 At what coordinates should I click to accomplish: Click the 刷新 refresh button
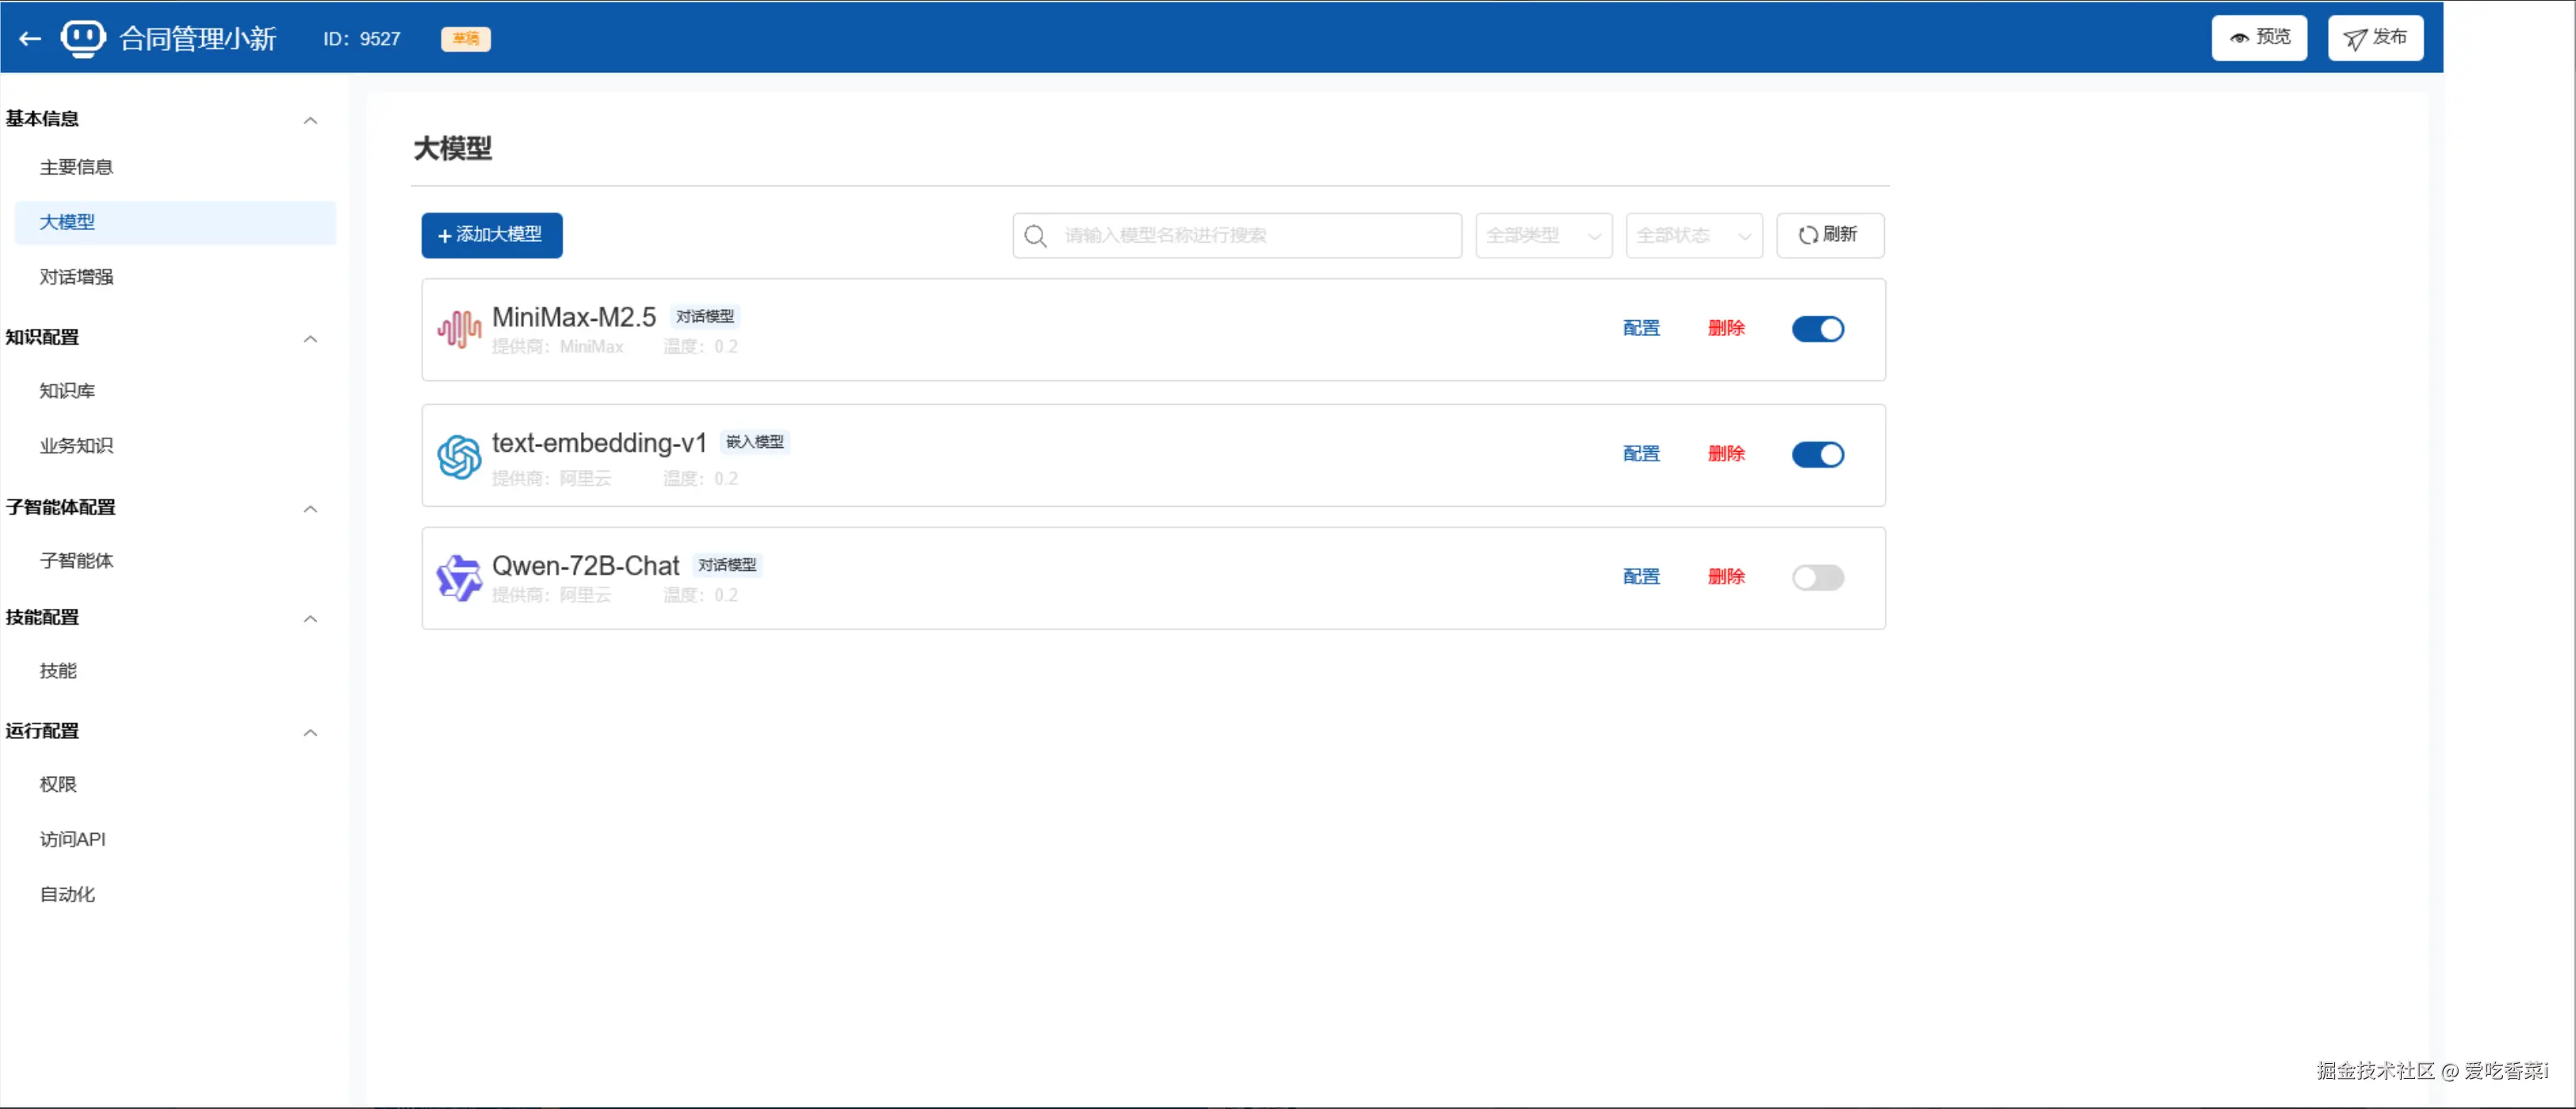click(1829, 235)
